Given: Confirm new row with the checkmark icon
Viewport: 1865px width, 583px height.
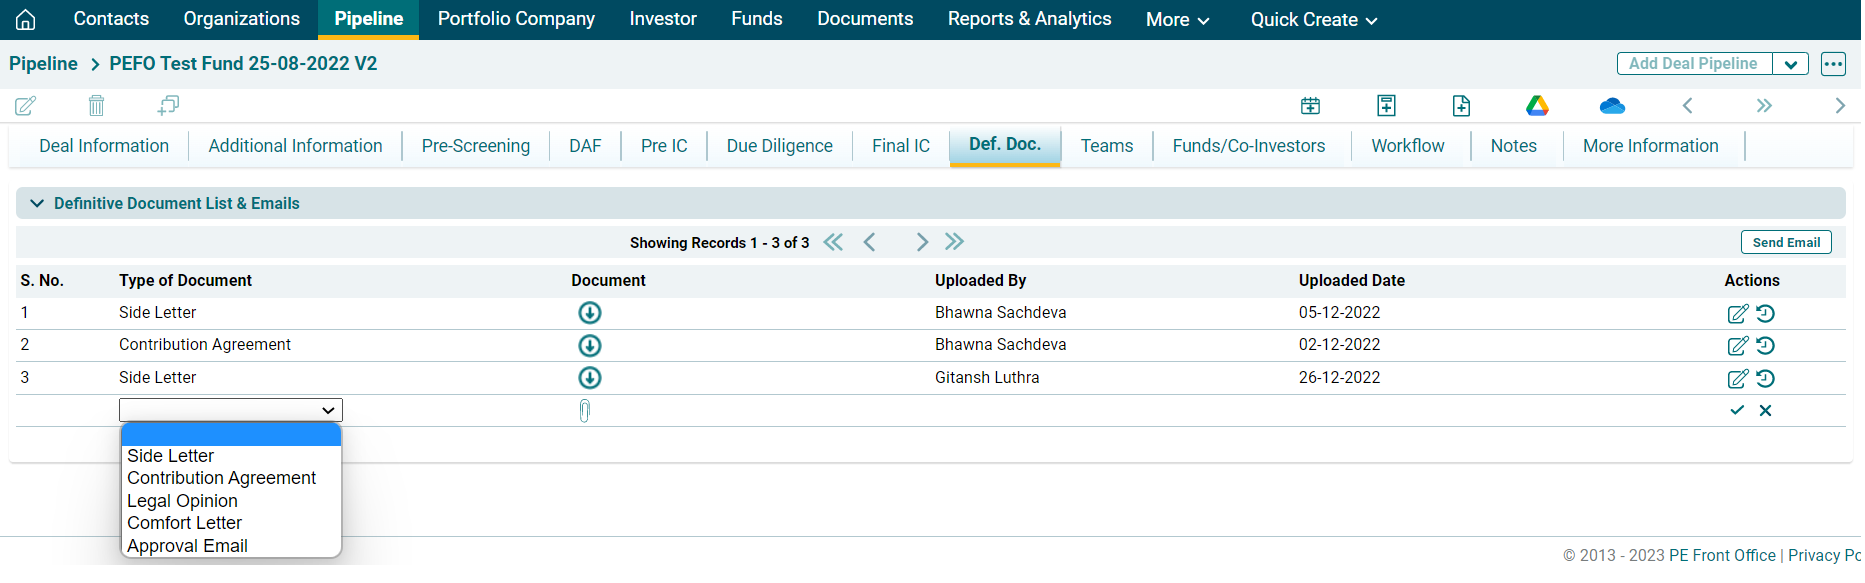Looking at the screenshot, I should (x=1737, y=410).
